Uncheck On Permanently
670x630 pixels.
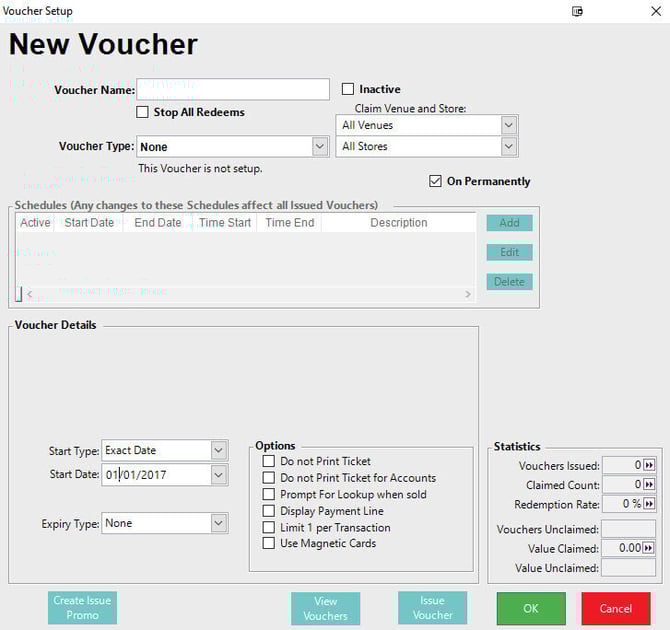435,181
